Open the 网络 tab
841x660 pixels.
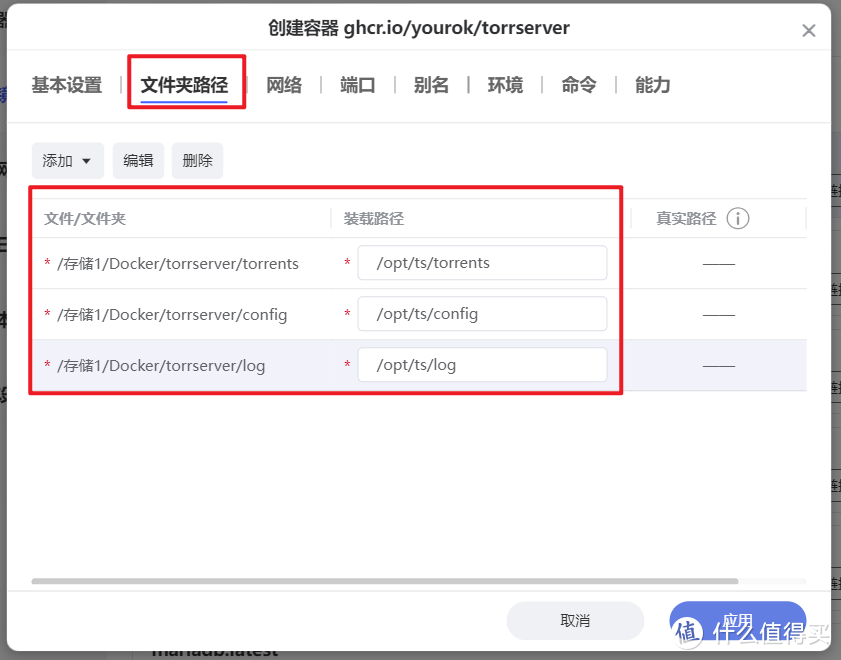pyautogui.click(x=284, y=85)
